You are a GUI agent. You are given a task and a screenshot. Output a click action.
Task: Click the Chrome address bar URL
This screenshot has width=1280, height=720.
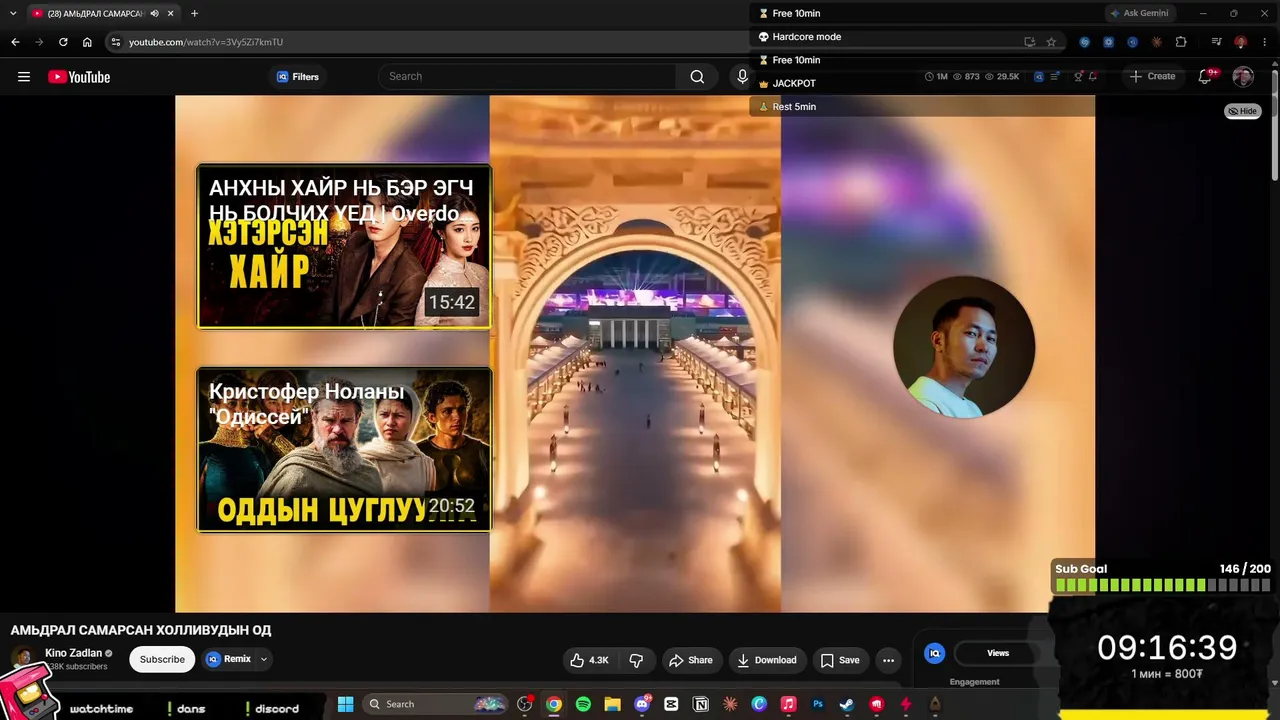206,42
